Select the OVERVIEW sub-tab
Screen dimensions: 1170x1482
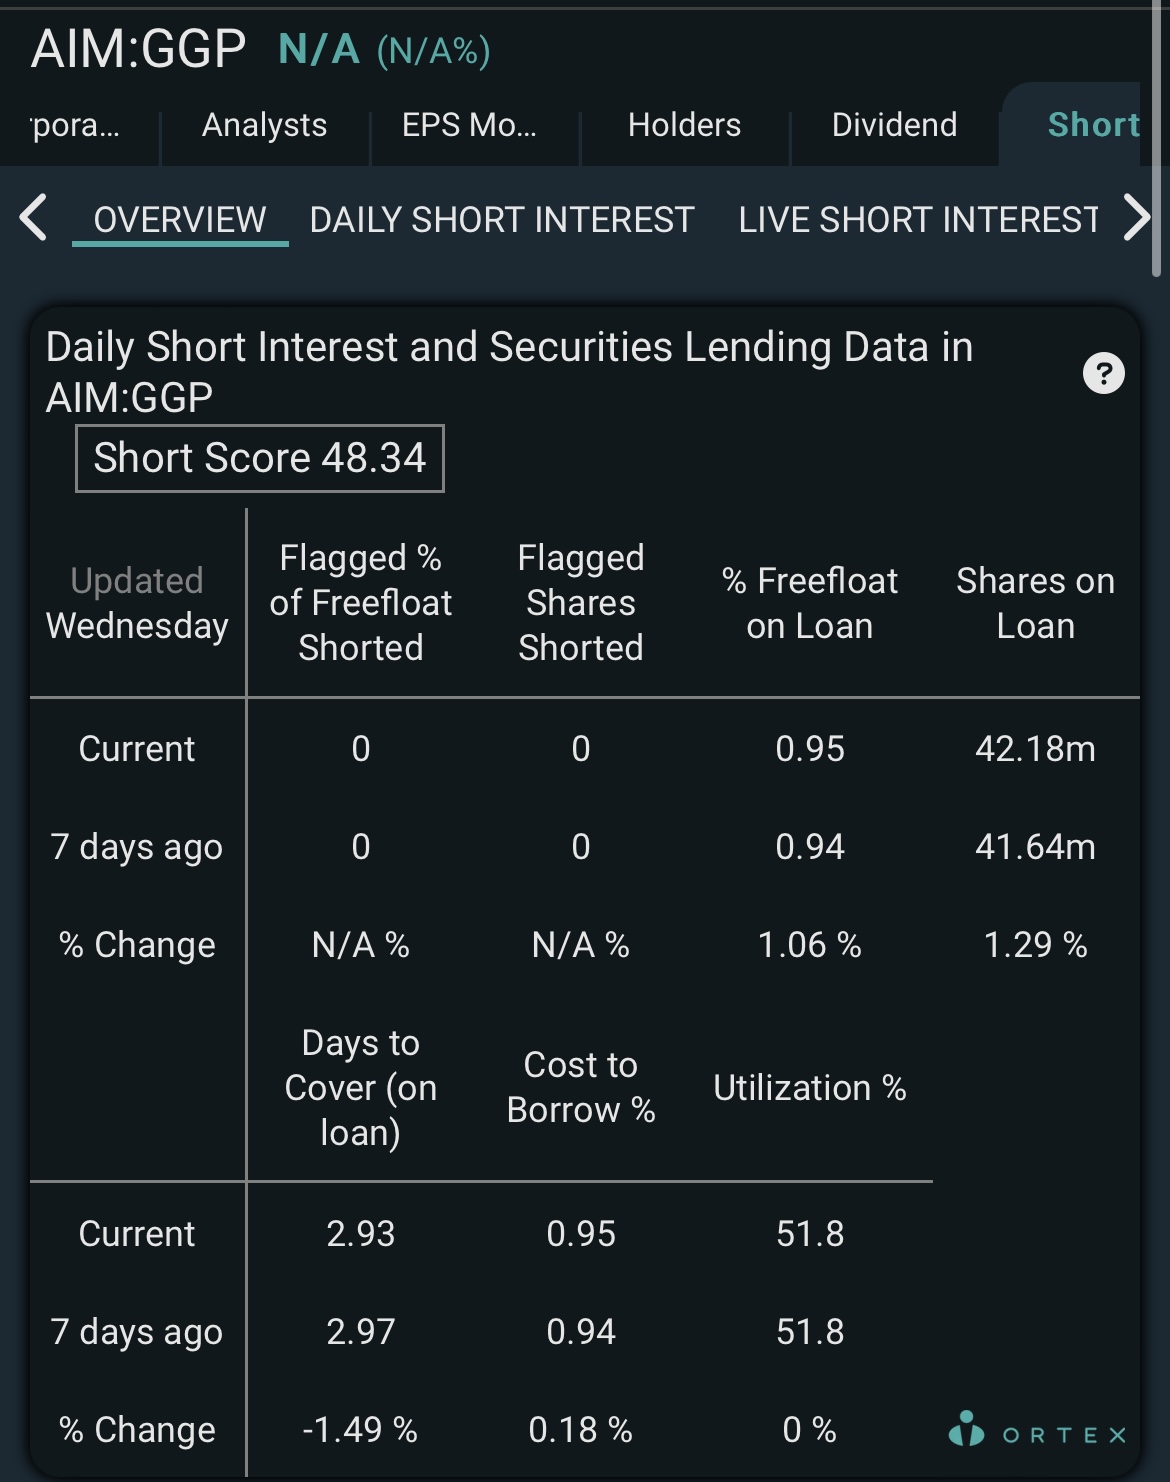(180, 220)
